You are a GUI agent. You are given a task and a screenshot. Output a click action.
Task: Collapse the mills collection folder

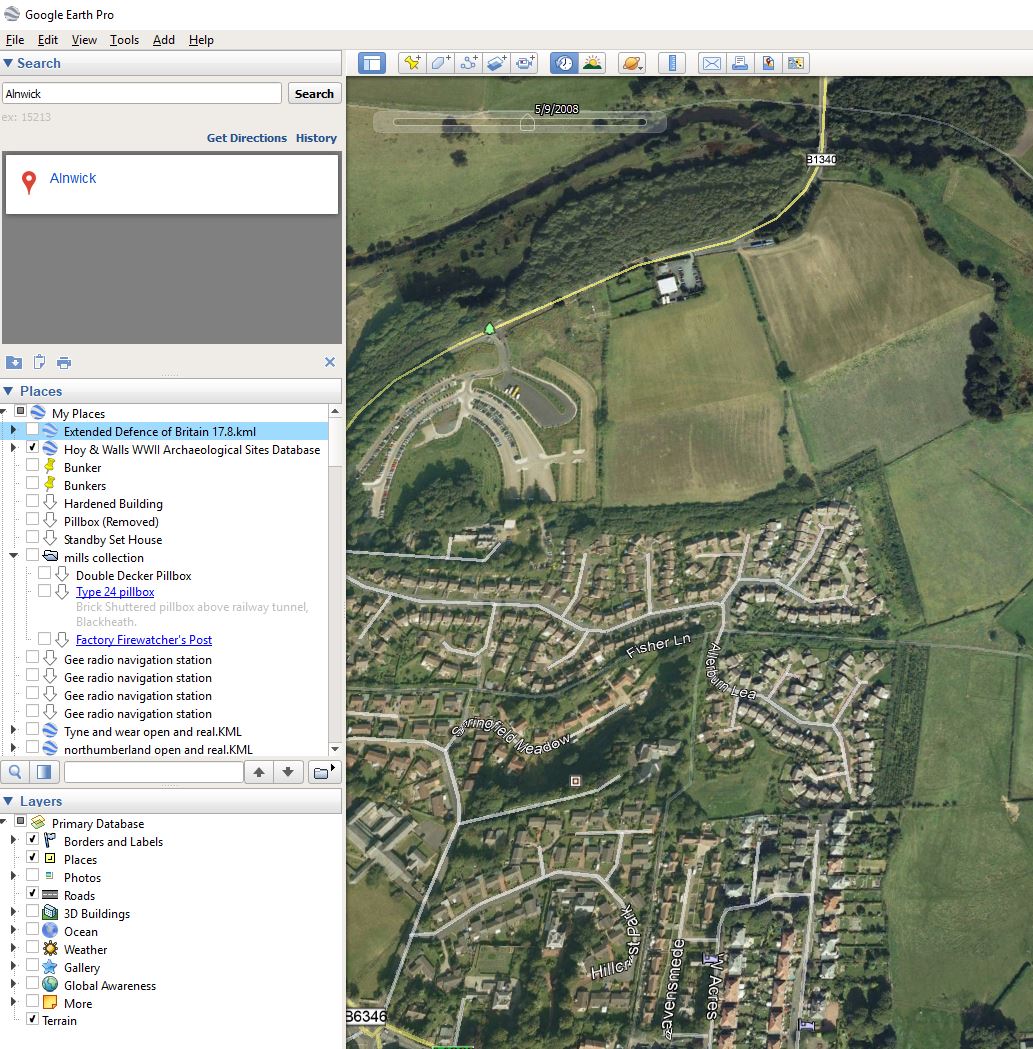point(14,557)
